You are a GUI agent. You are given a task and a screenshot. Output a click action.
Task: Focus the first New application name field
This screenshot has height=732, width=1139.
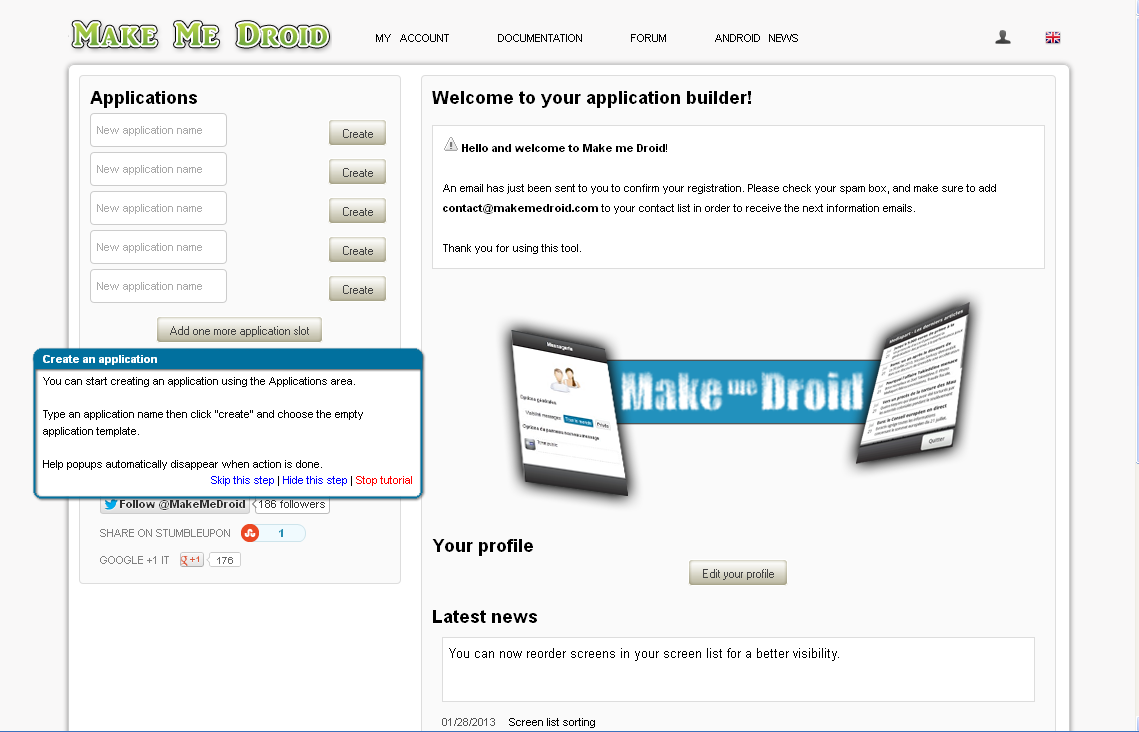click(158, 130)
